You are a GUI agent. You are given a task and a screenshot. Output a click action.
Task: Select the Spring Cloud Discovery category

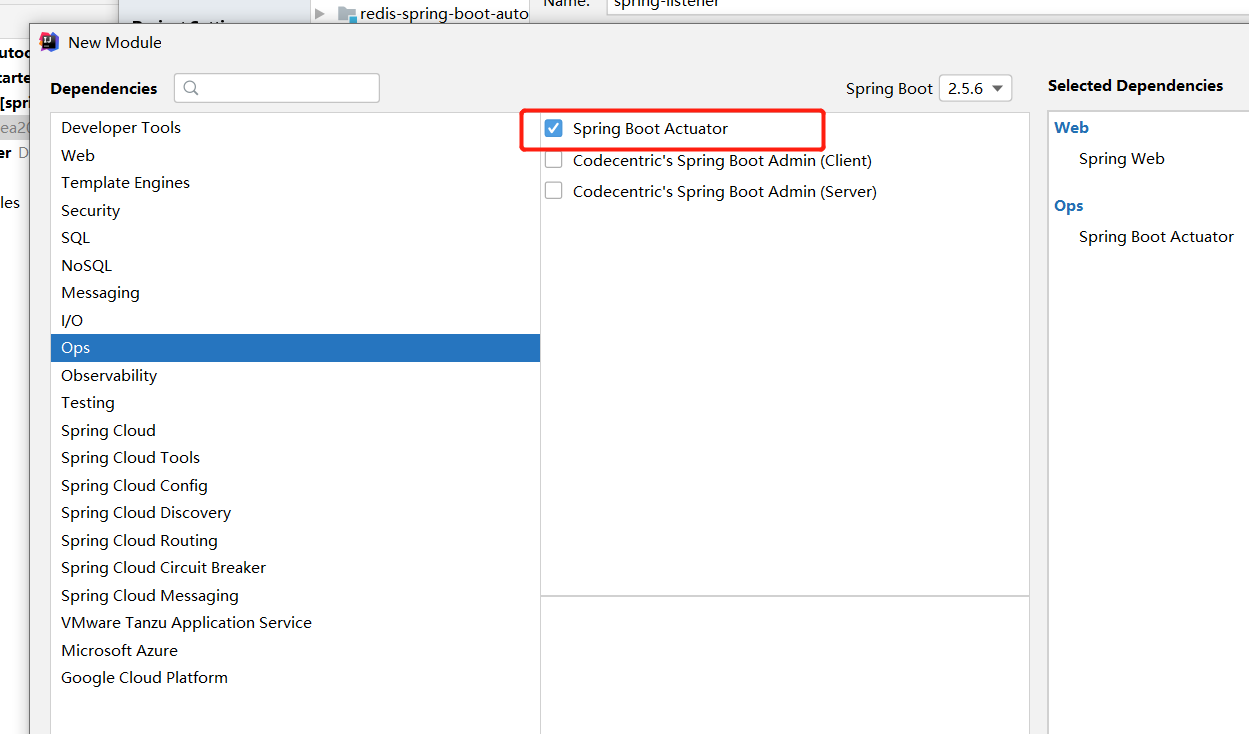pyautogui.click(x=295, y=513)
